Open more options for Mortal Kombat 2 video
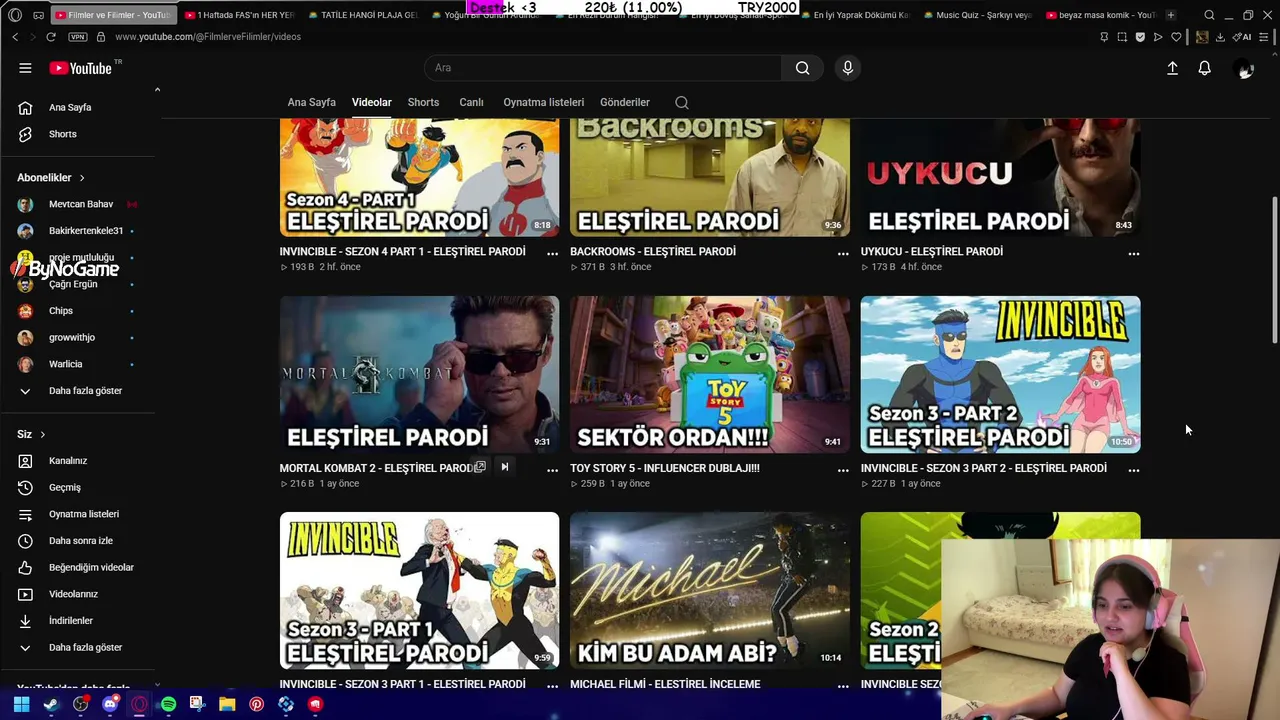The width and height of the screenshot is (1280, 720). point(552,470)
